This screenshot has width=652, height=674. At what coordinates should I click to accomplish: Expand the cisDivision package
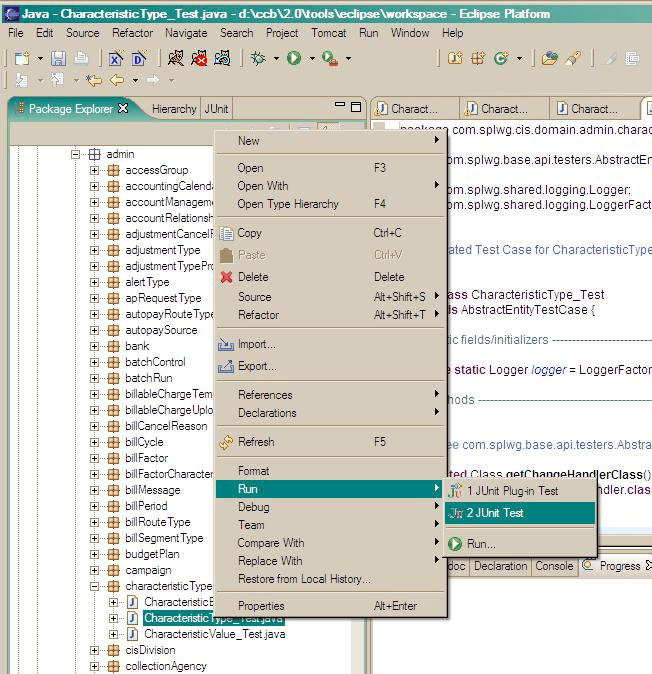pos(95,650)
